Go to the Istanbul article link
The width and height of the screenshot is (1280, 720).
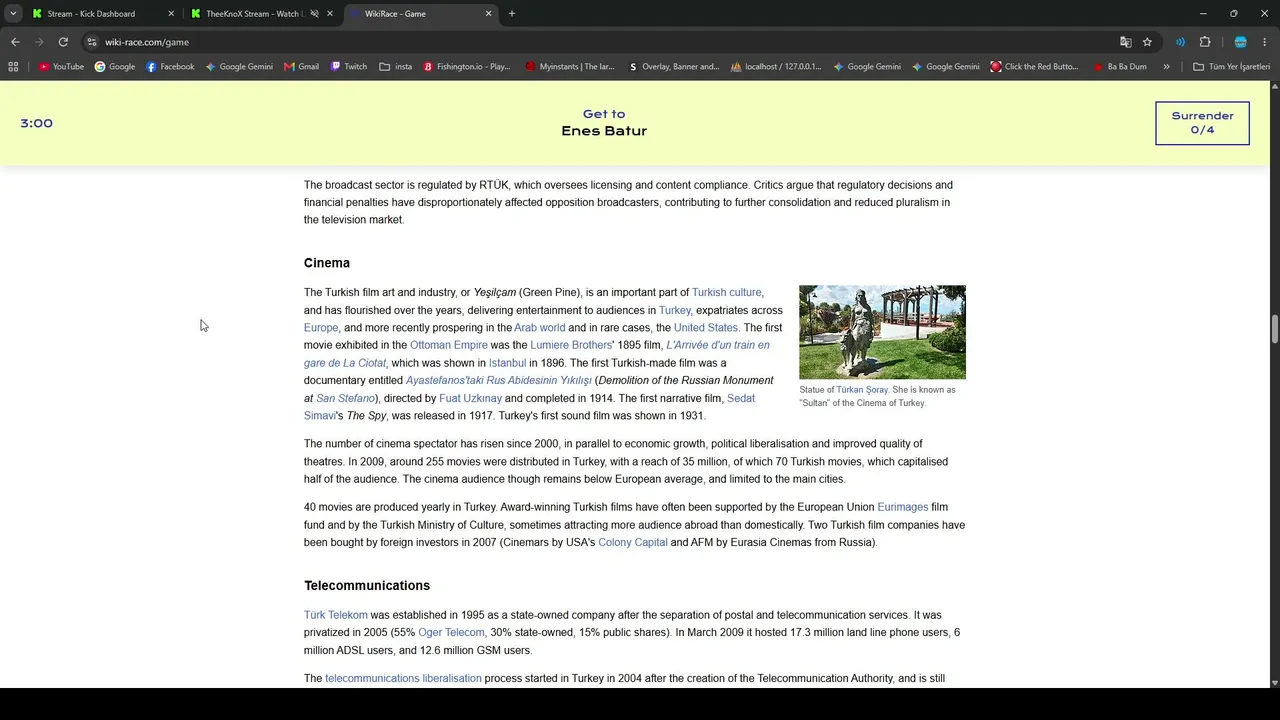coord(507,363)
